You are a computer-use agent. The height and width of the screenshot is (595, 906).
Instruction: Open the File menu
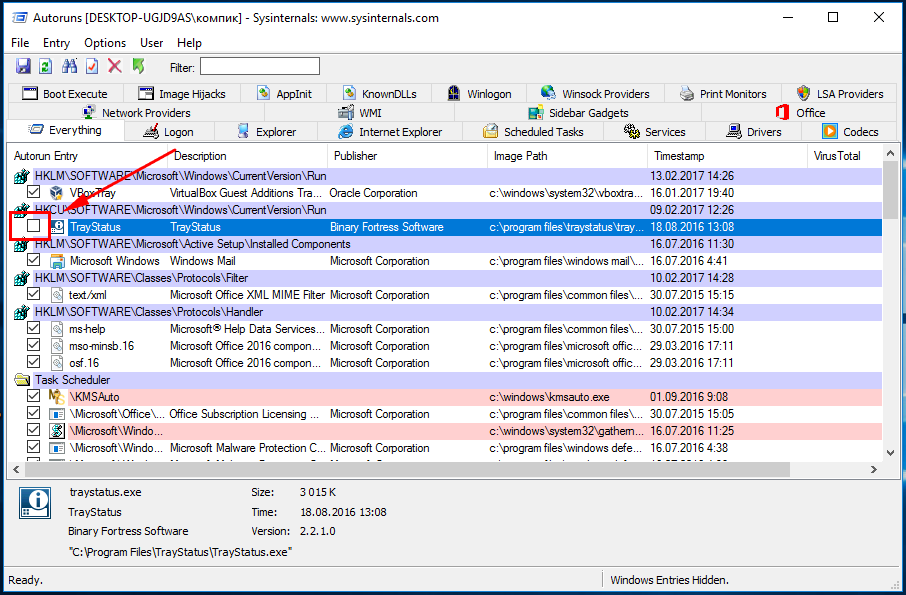point(20,43)
